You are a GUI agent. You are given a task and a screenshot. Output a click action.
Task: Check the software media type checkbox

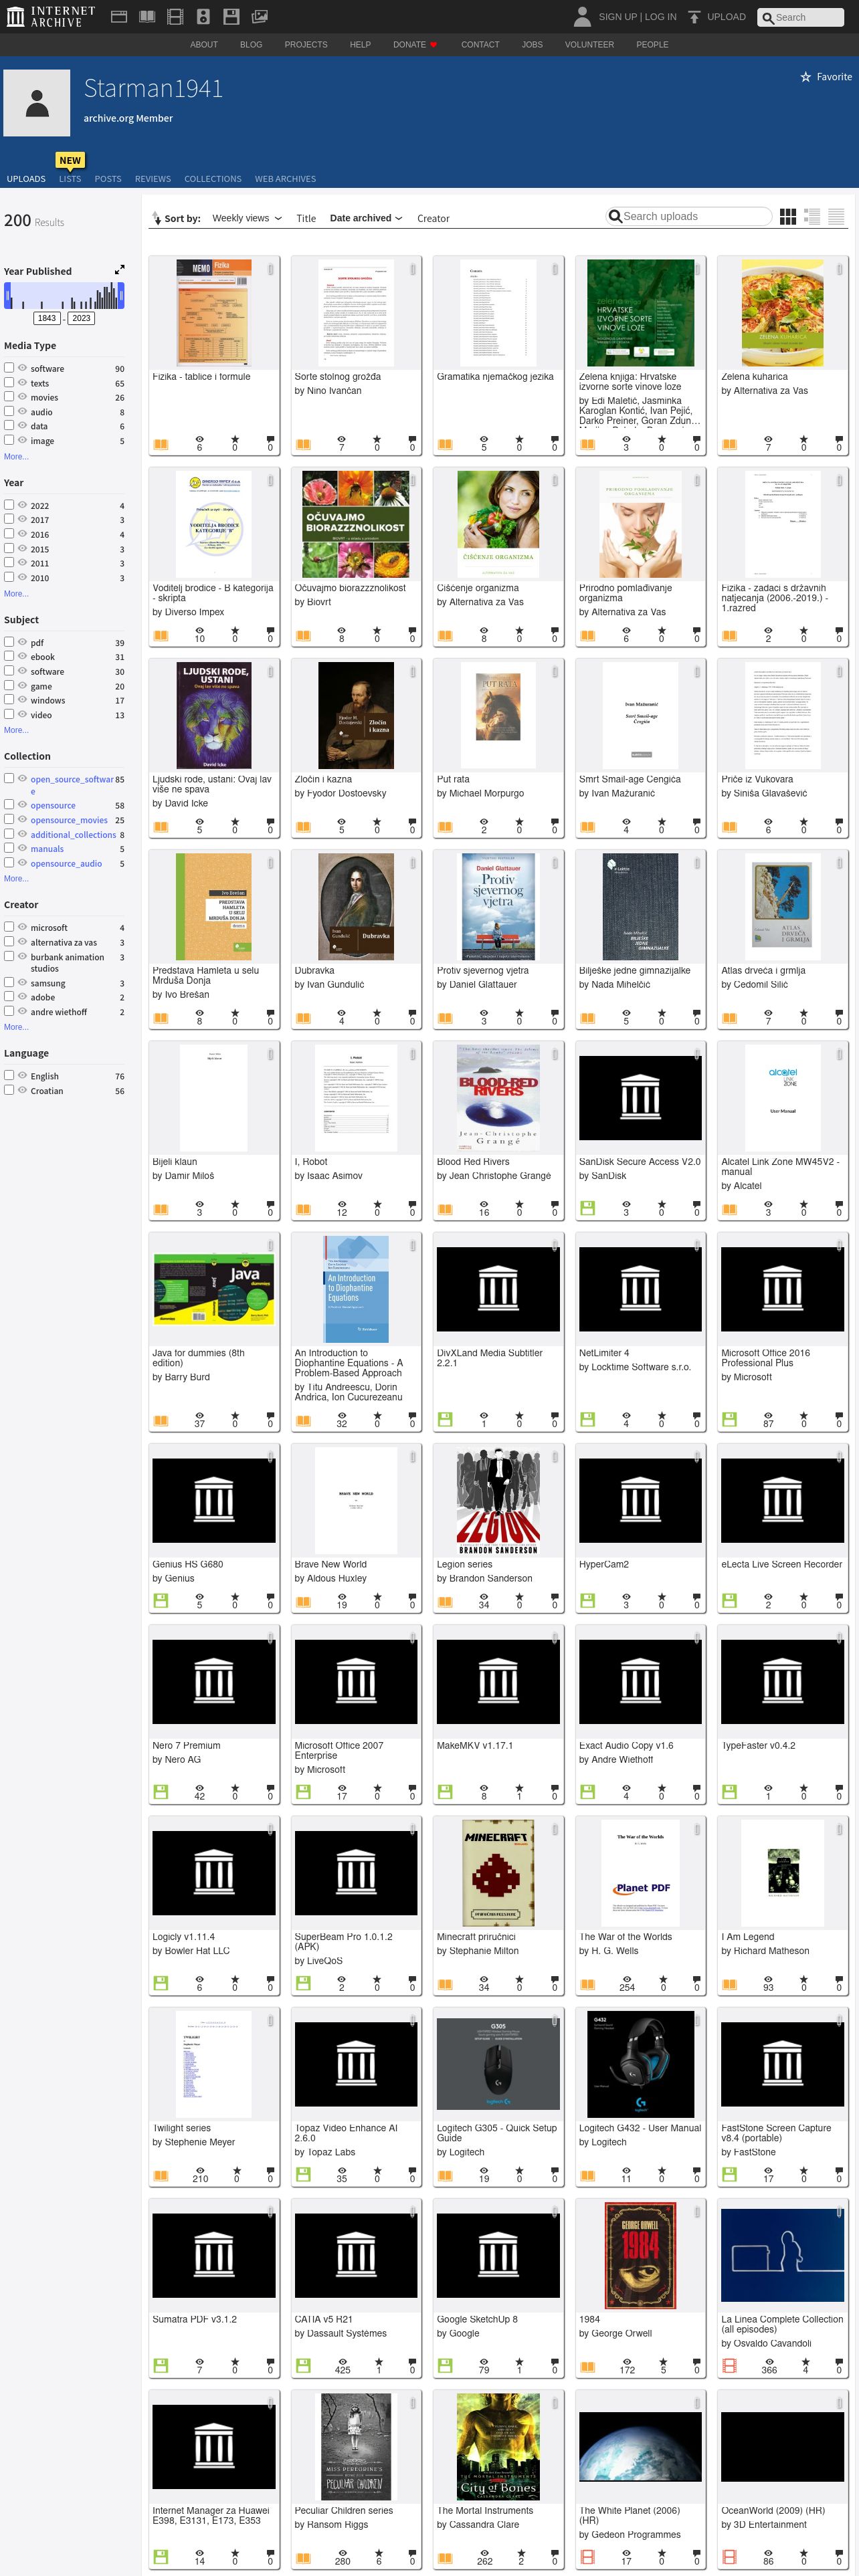pyautogui.click(x=9, y=368)
